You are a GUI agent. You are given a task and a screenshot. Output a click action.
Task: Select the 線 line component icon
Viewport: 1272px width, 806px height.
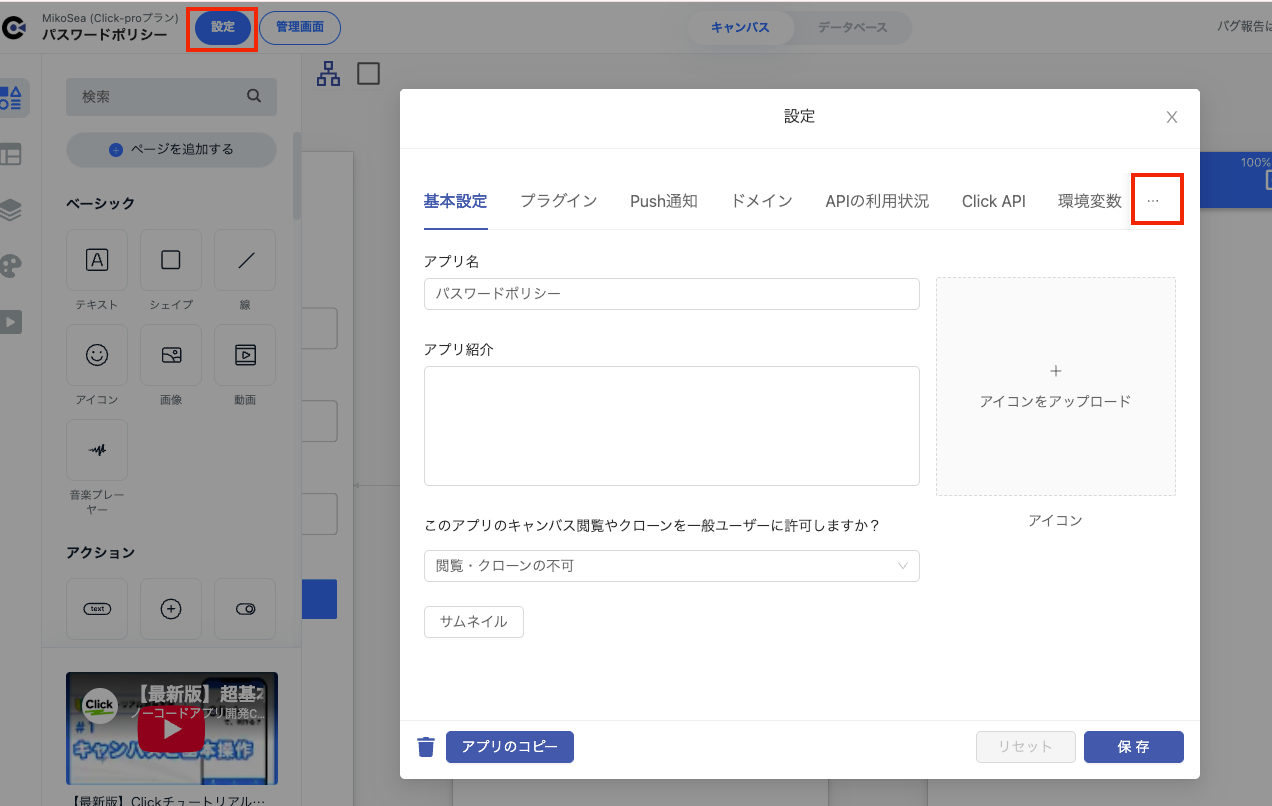click(245, 260)
